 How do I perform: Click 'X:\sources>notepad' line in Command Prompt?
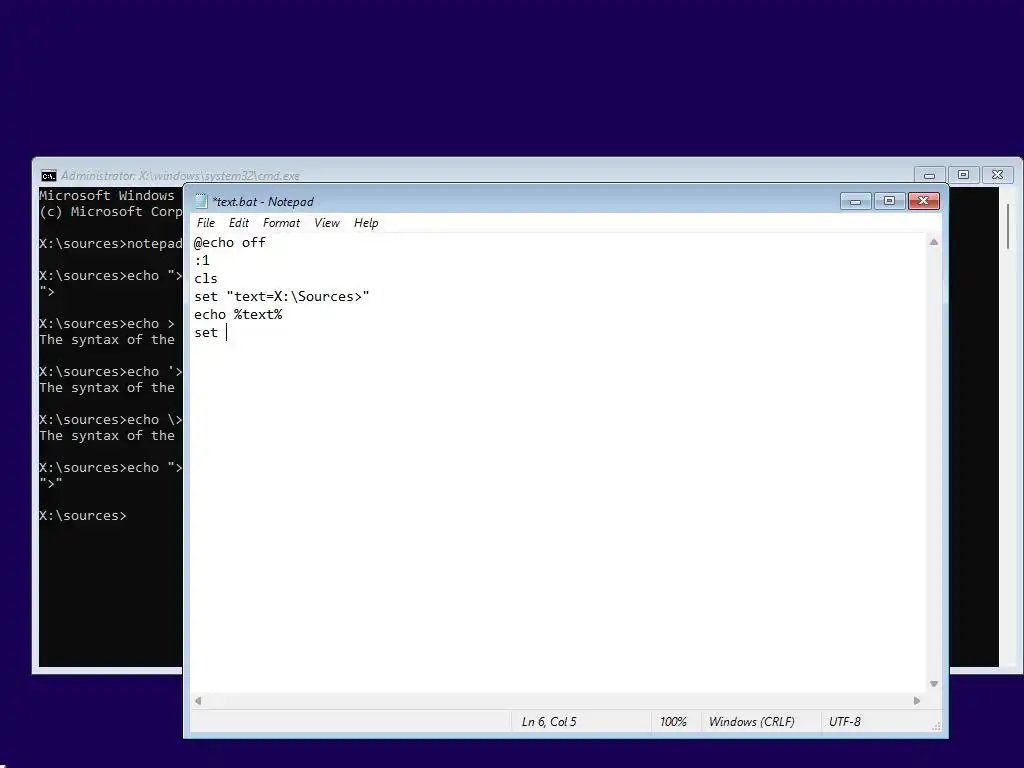click(110, 244)
